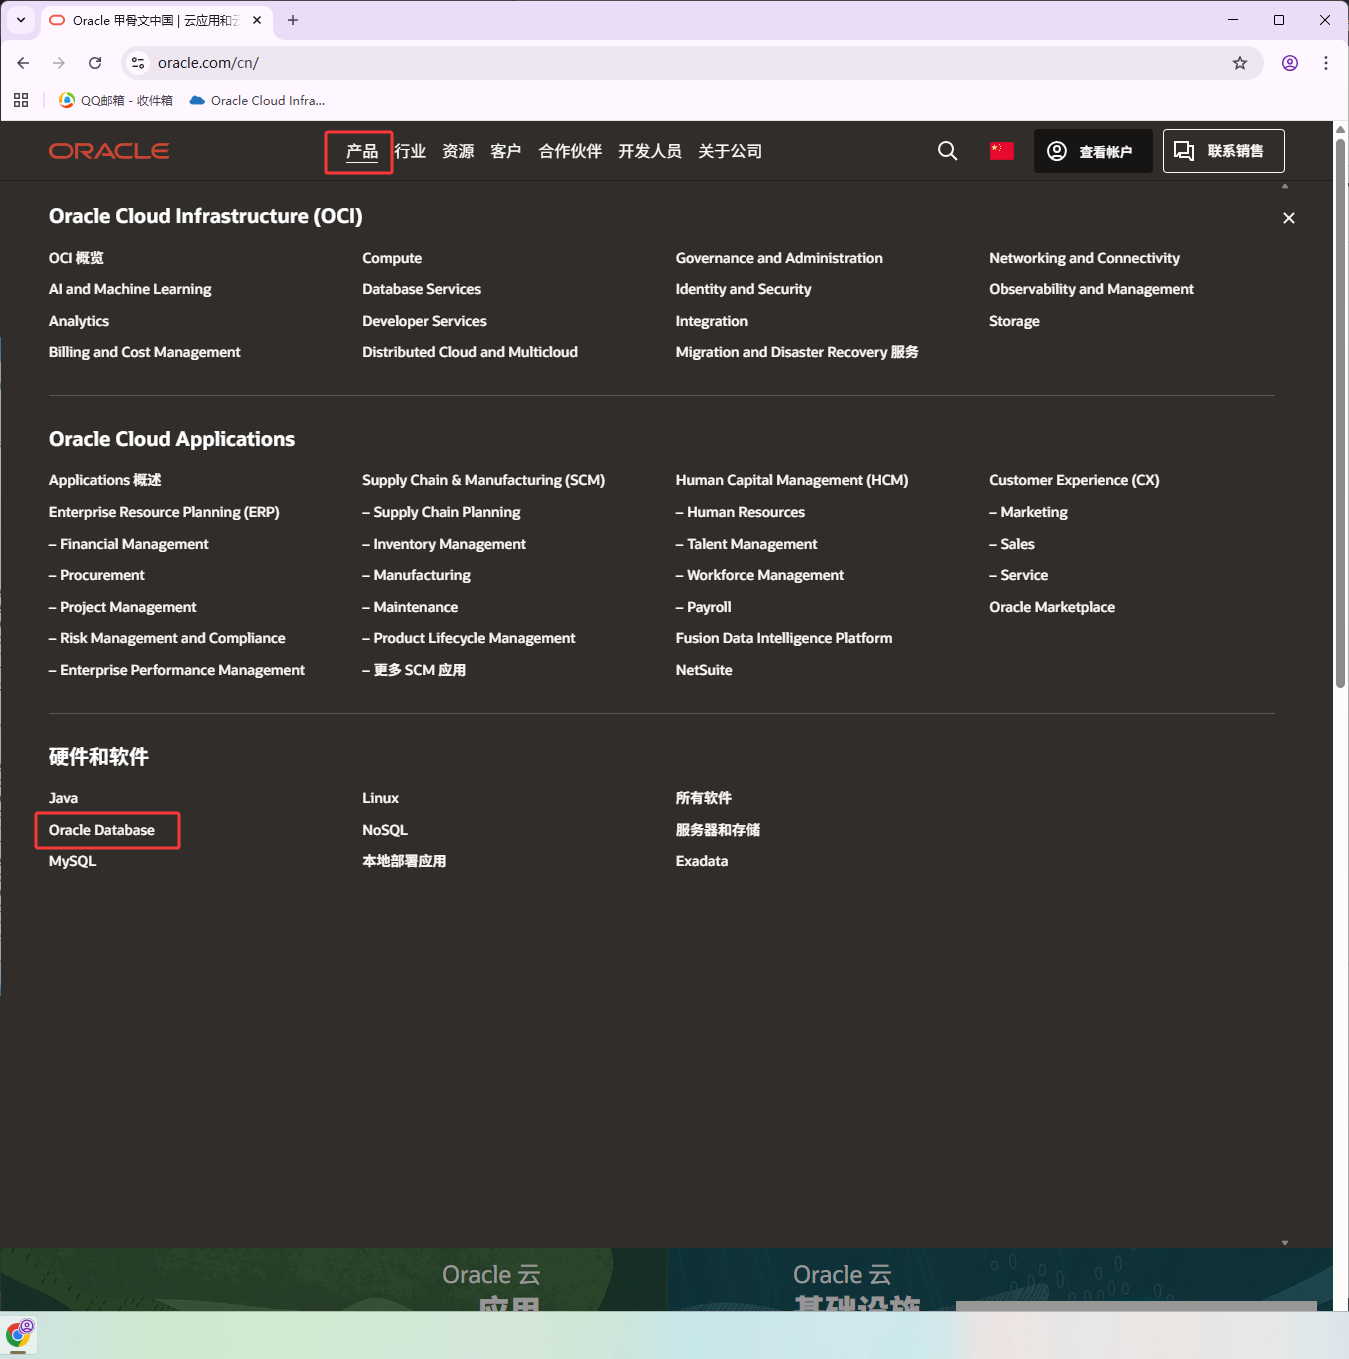Viewport: 1349px width, 1359px height.
Task: Open the 客户 menu
Action: coord(506,151)
